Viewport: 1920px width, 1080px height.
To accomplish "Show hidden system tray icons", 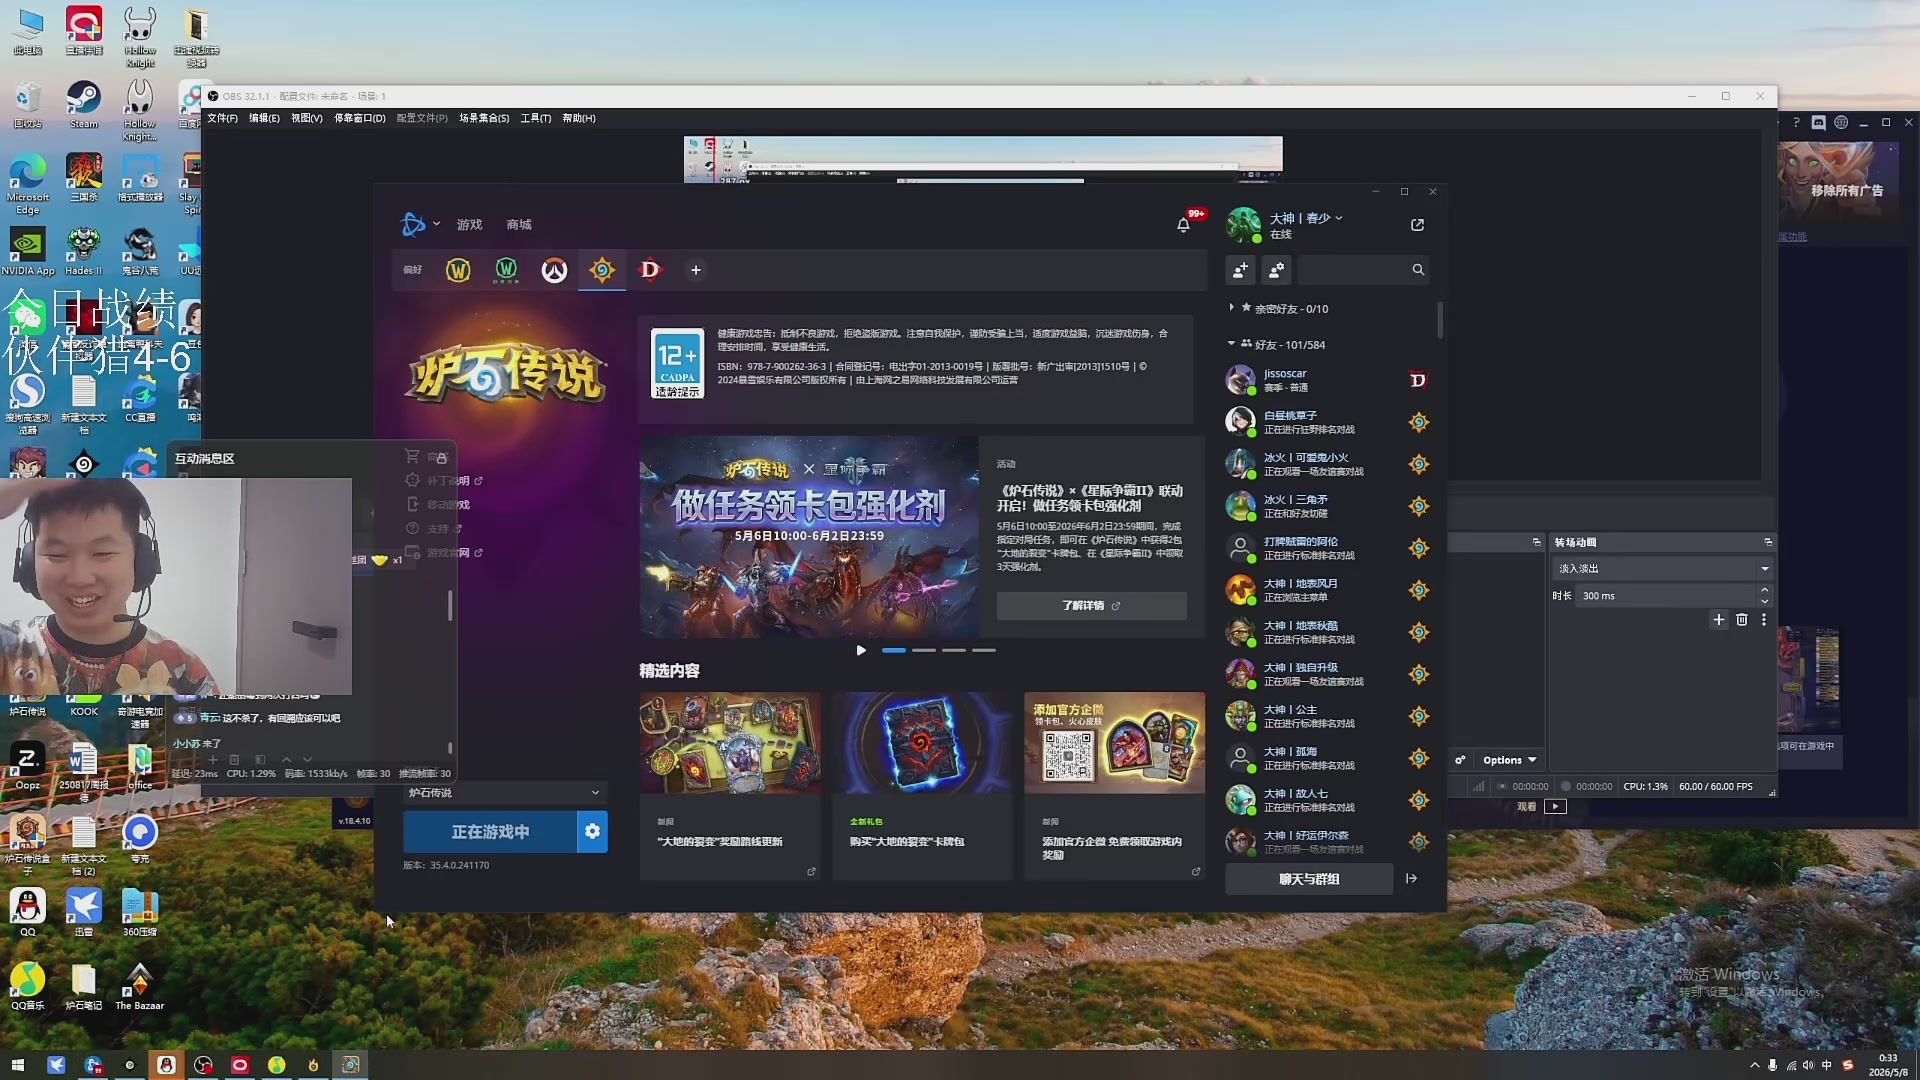I will point(1754,1065).
